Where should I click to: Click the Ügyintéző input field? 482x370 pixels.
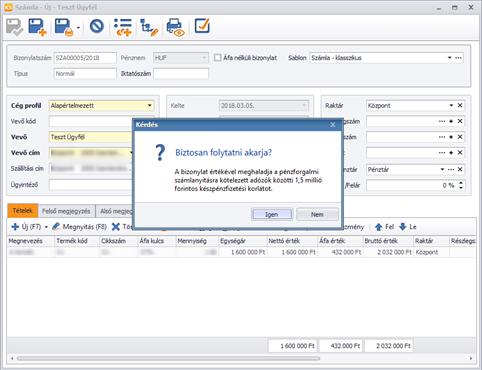(x=91, y=185)
